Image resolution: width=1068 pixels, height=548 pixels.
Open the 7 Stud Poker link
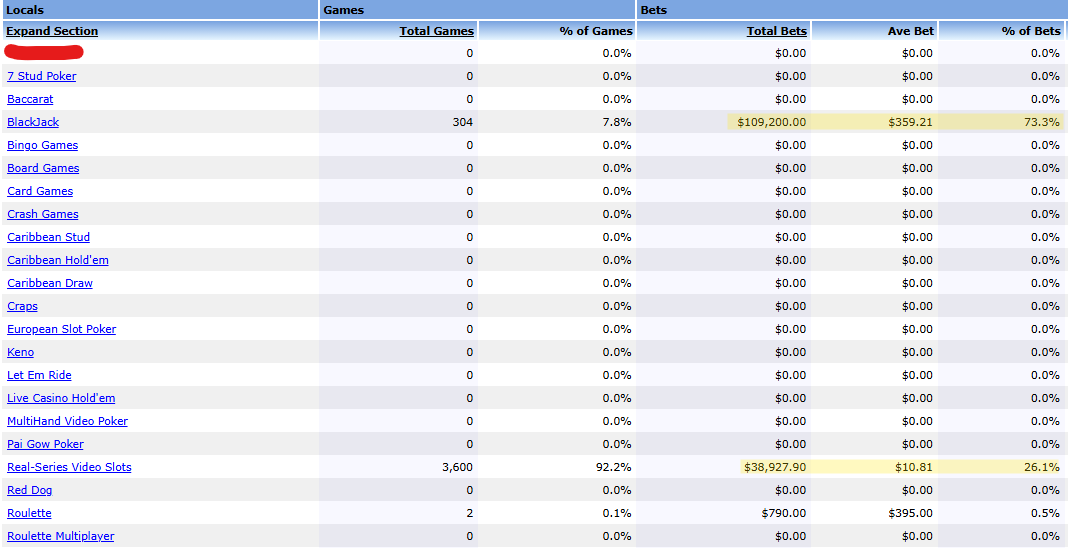[41, 76]
